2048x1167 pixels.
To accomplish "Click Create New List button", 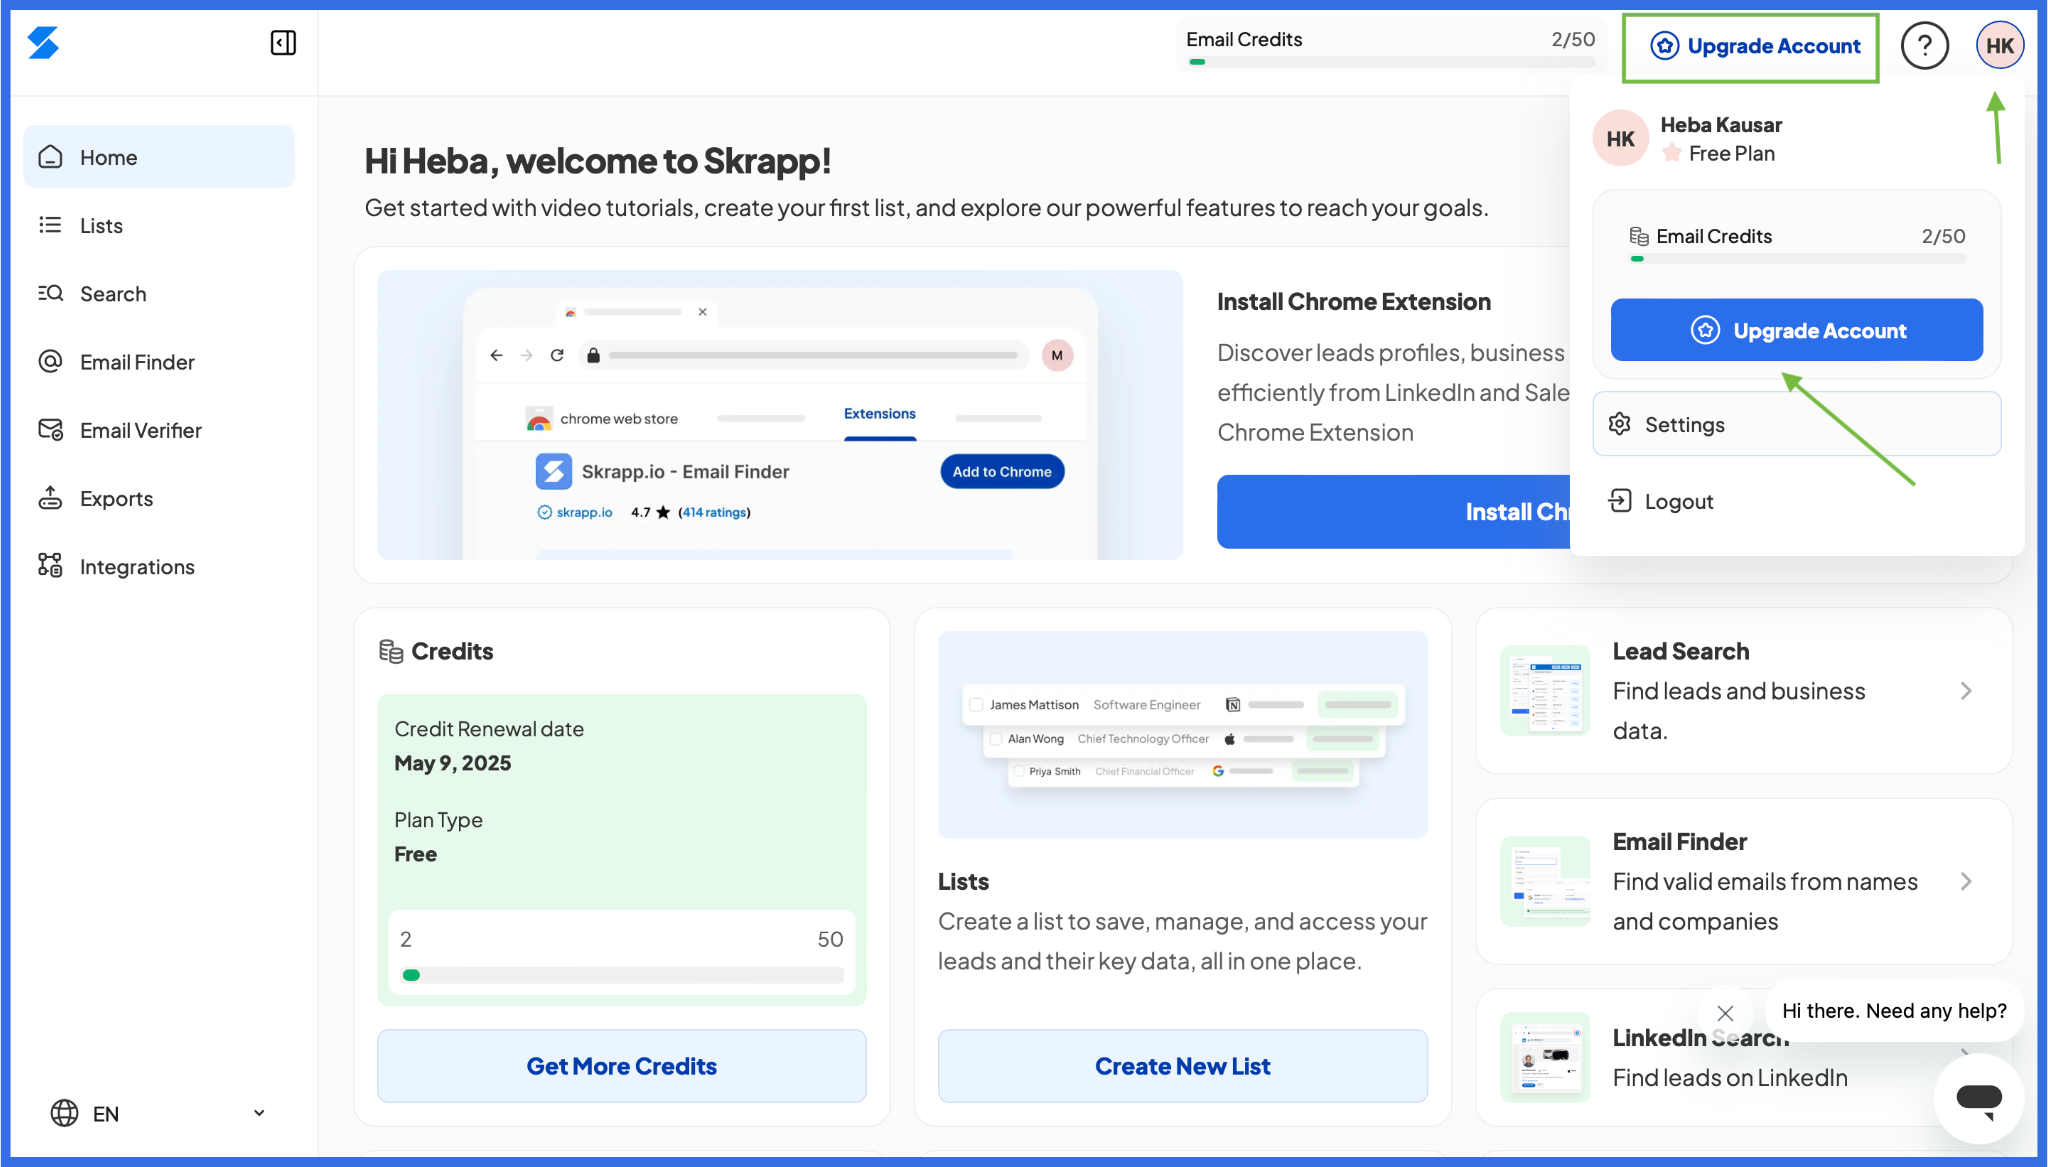I will coord(1183,1066).
